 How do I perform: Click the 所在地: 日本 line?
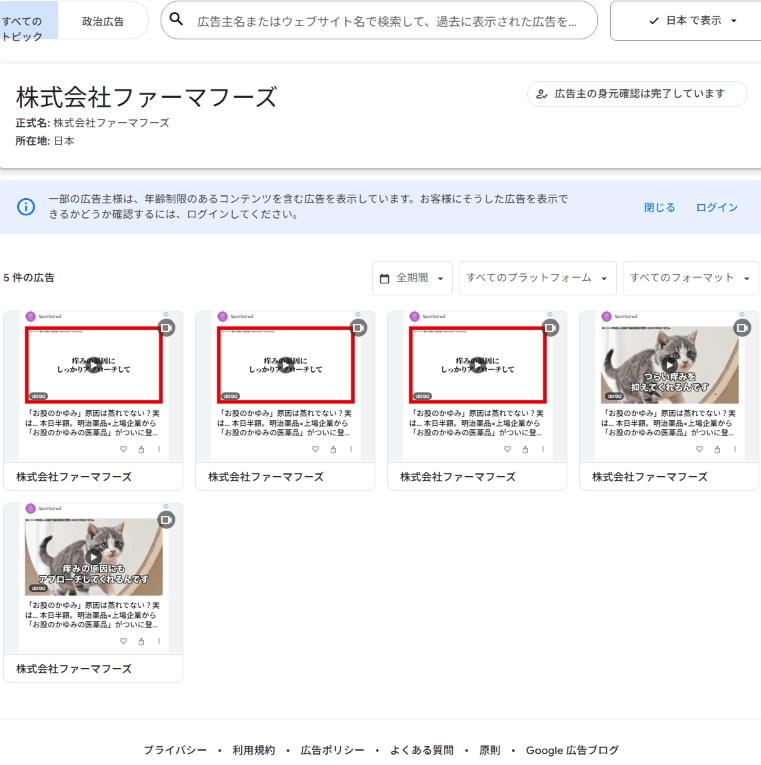point(45,141)
